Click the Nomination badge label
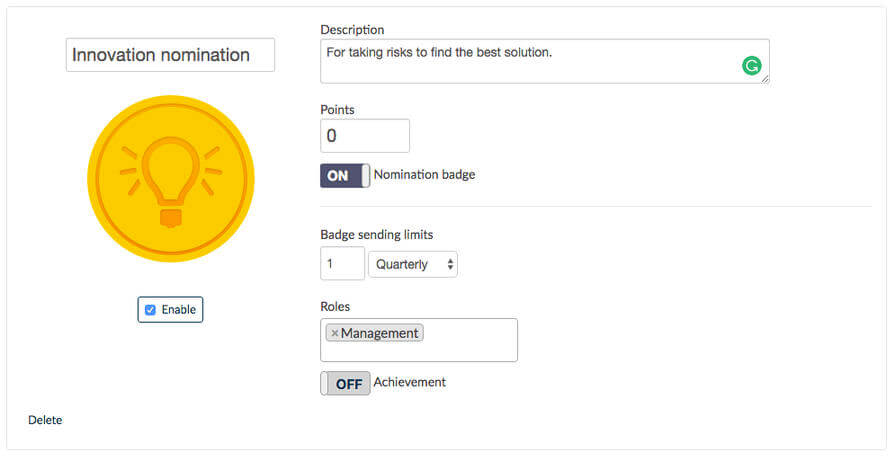Image resolution: width=895 pixels, height=461 pixels. click(x=424, y=175)
